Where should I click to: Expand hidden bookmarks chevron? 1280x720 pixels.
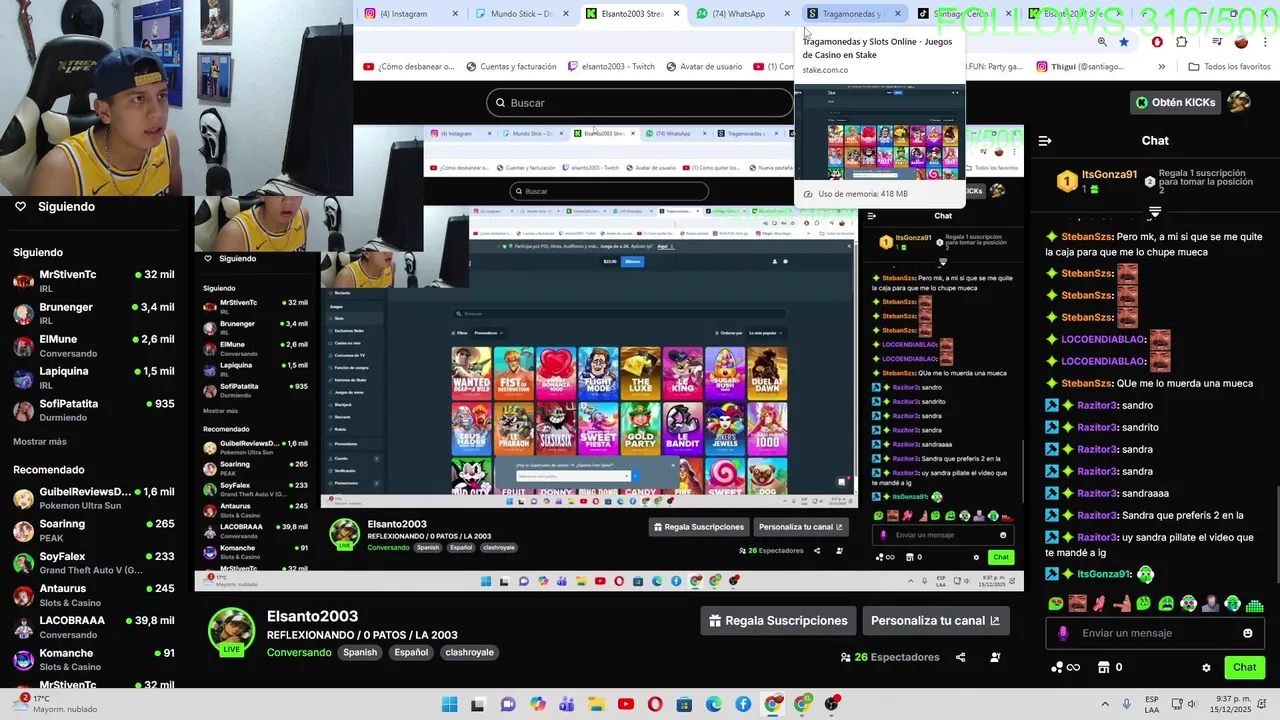(x=1161, y=67)
